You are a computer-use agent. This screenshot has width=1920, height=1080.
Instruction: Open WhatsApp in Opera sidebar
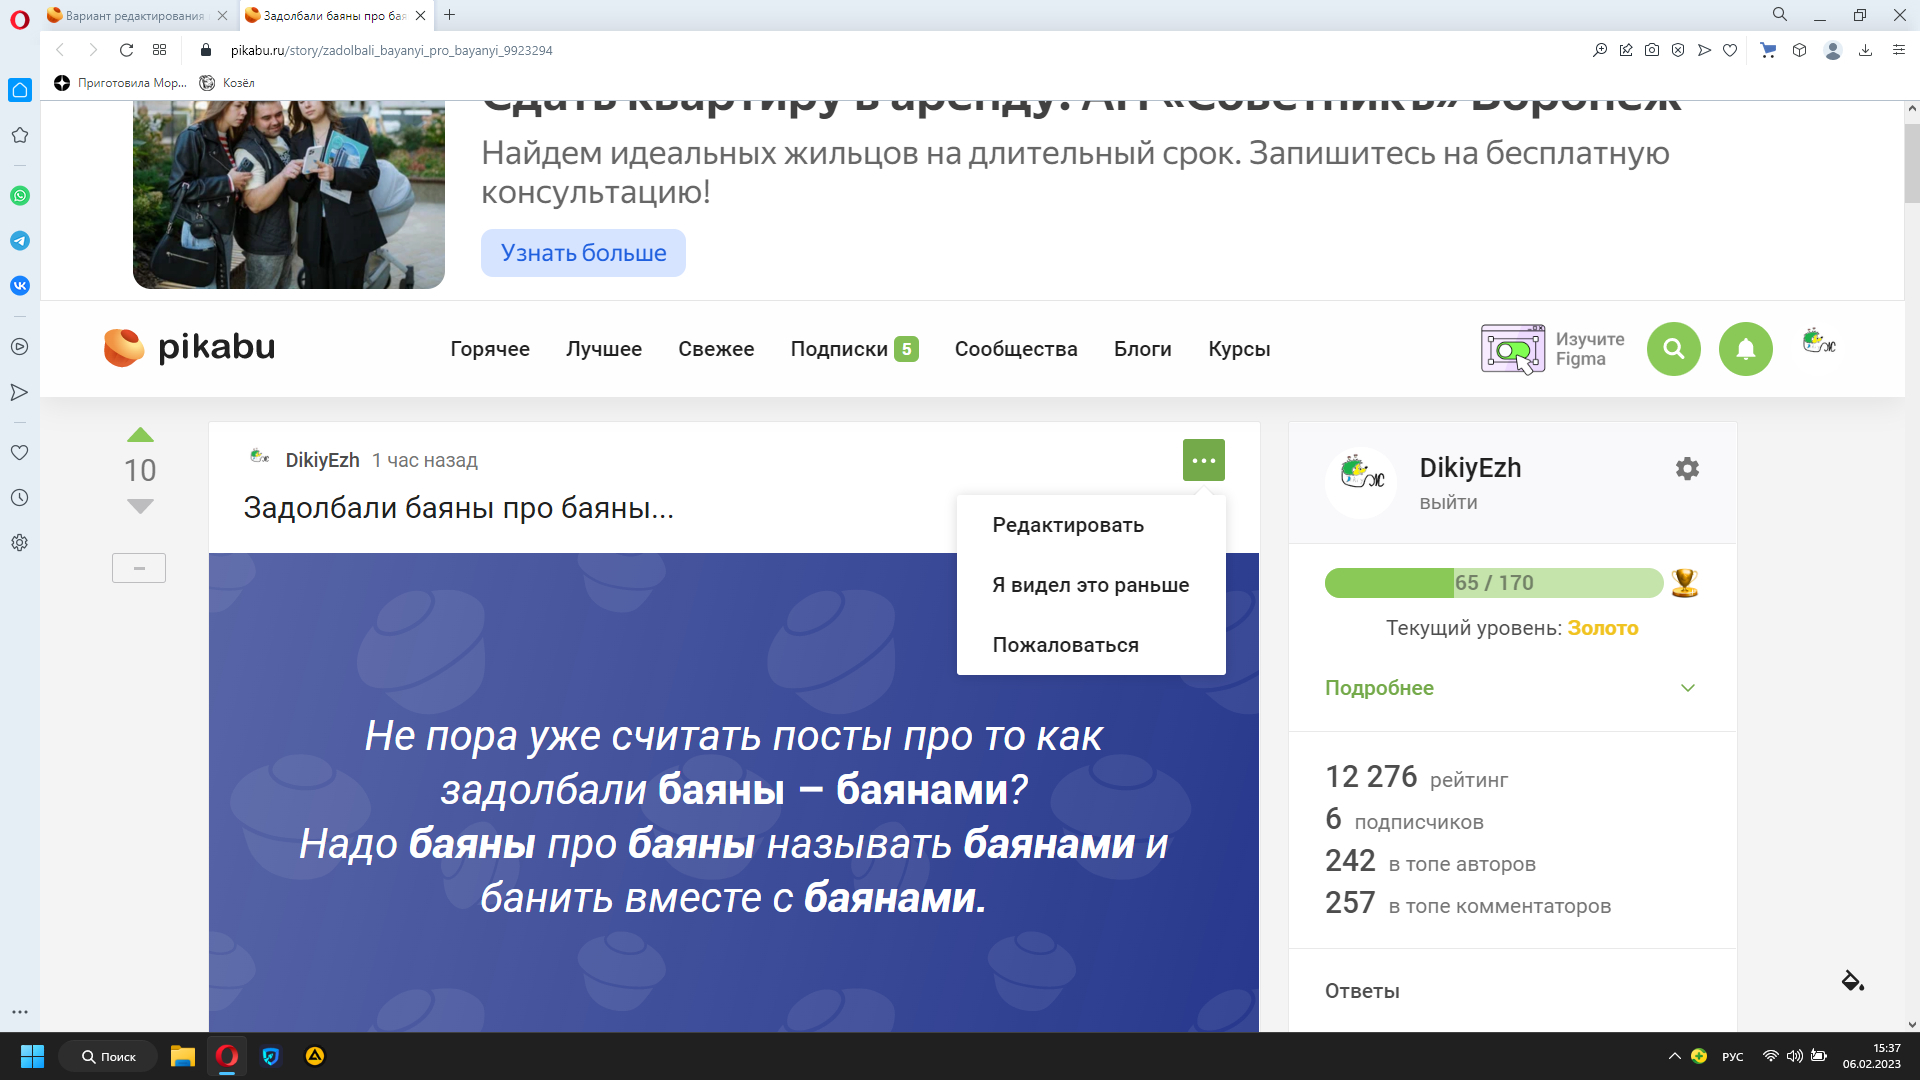(20, 196)
